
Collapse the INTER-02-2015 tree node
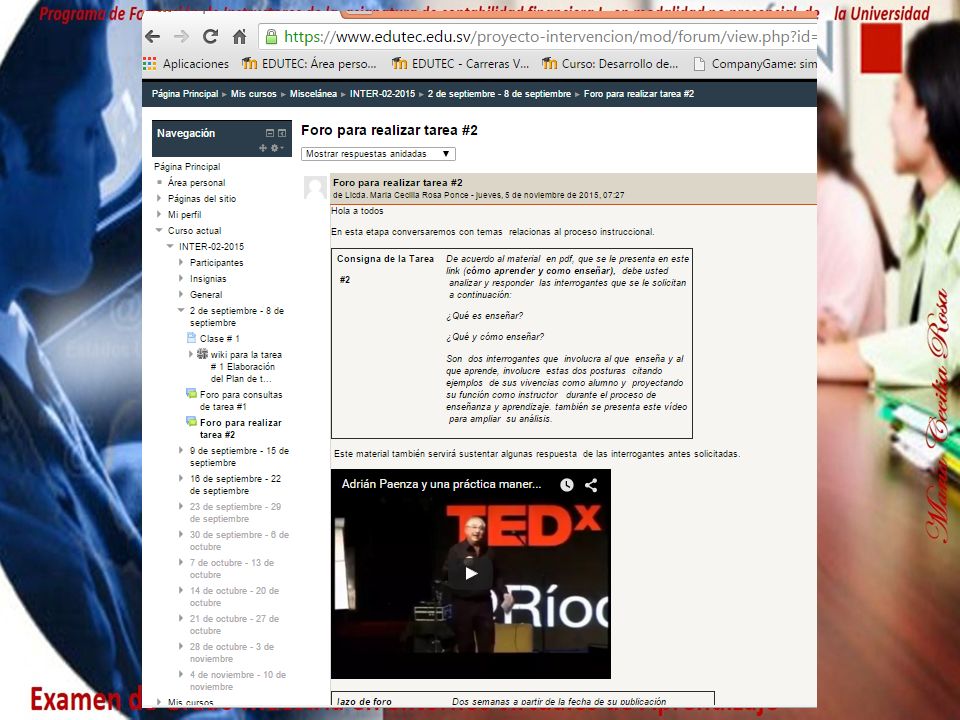click(x=170, y=246)
